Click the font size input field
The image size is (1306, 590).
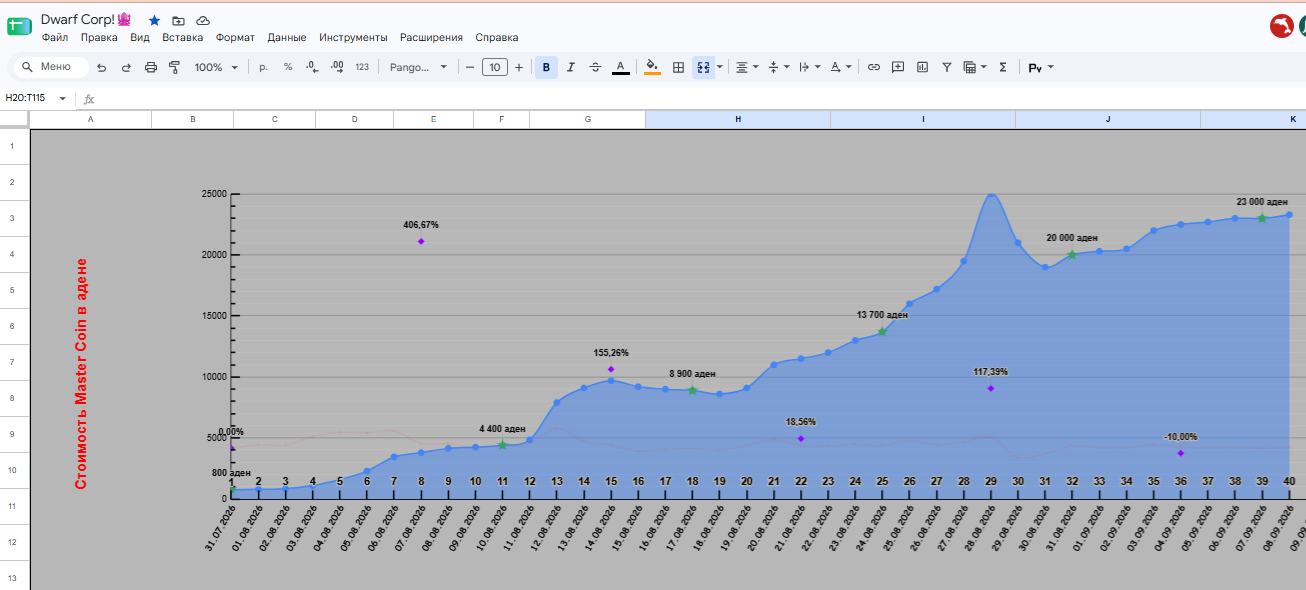(x=494, y=67)
